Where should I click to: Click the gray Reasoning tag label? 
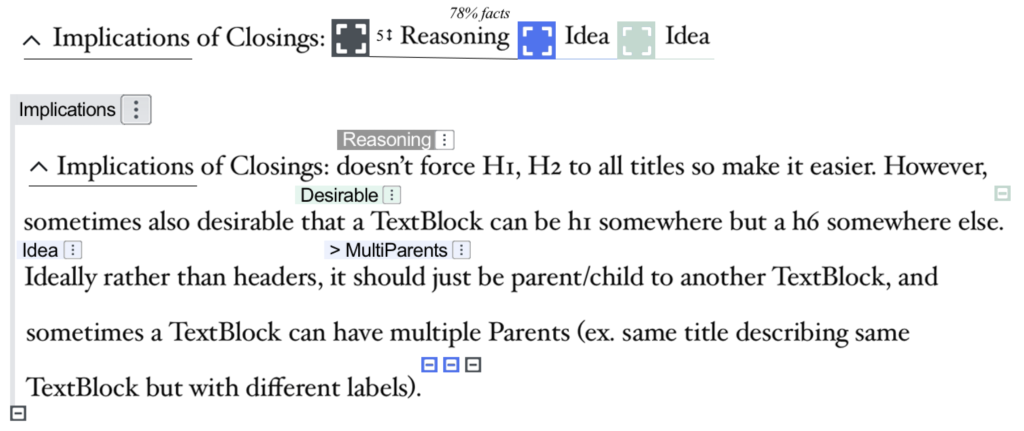(387, 140)
